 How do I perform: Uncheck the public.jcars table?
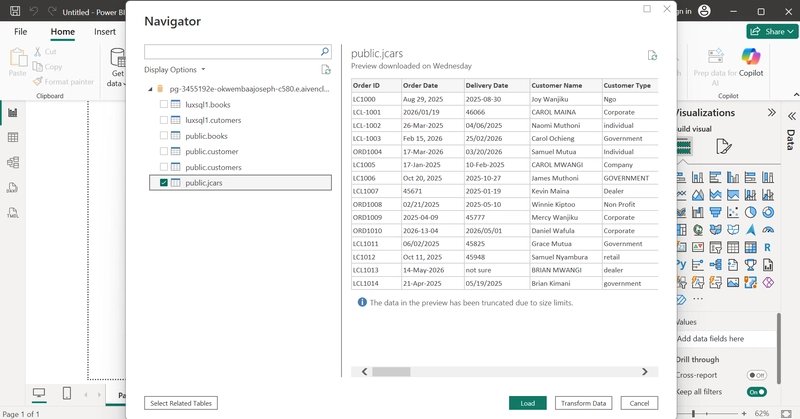164,182
